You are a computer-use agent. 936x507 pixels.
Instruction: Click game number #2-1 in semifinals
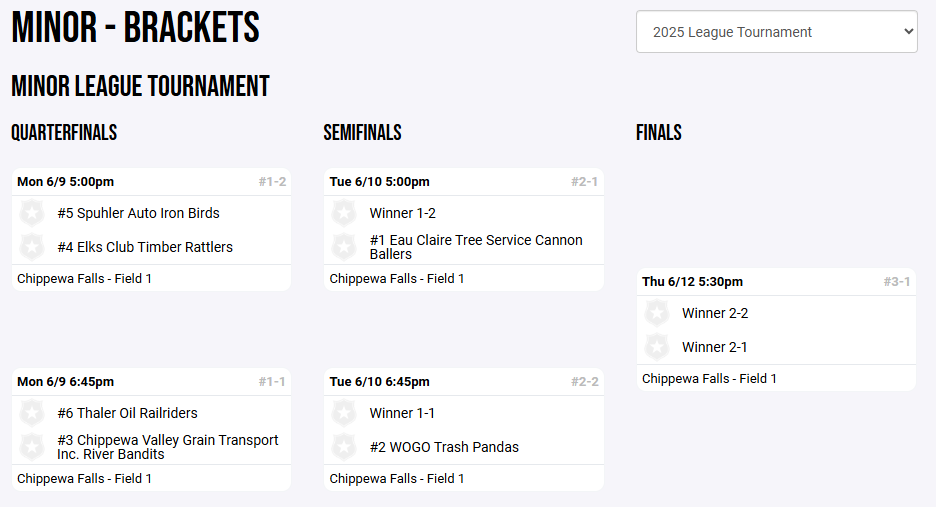(x=584, y=182)
